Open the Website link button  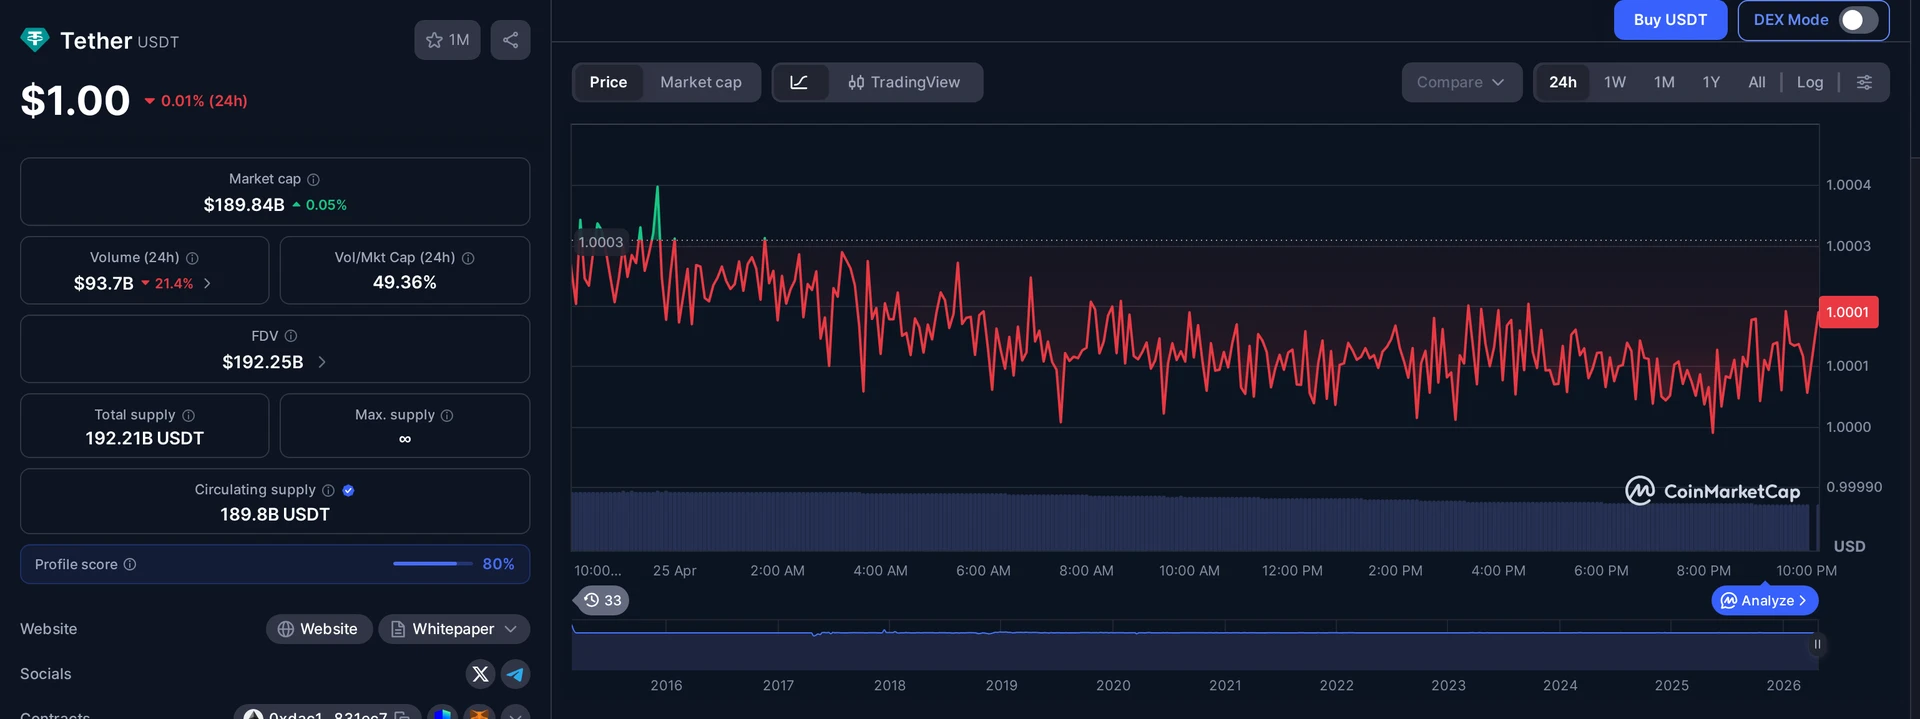(x=319, y=629)
